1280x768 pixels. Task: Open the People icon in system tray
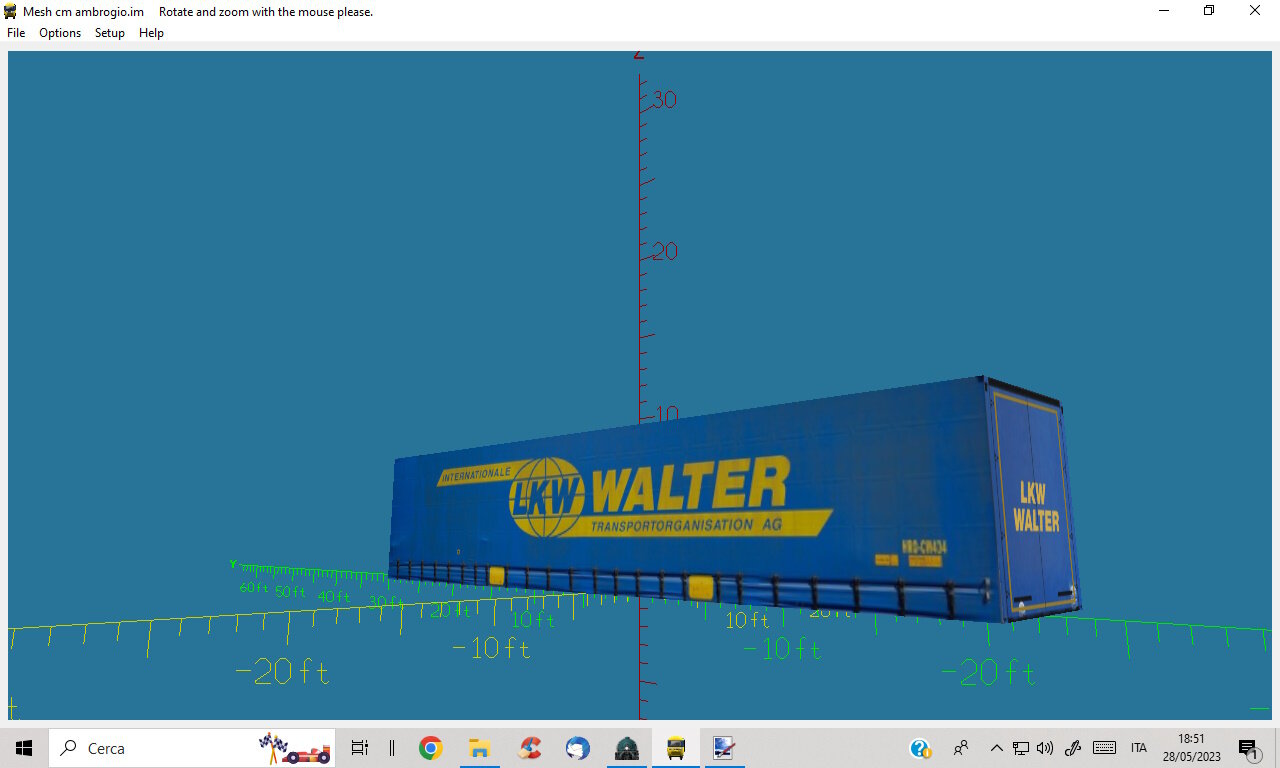click(961, 748)
